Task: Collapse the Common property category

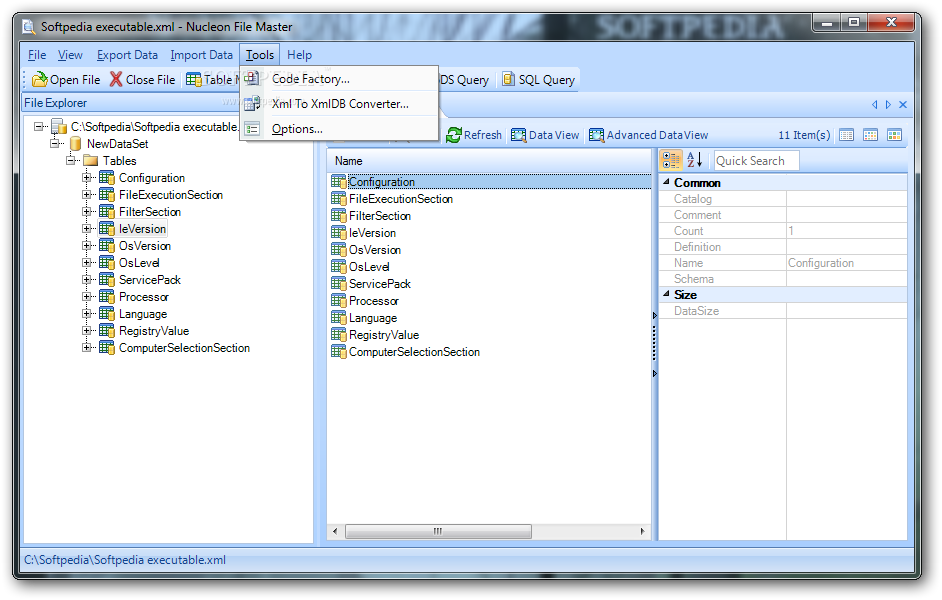Action: pos(666,181)
